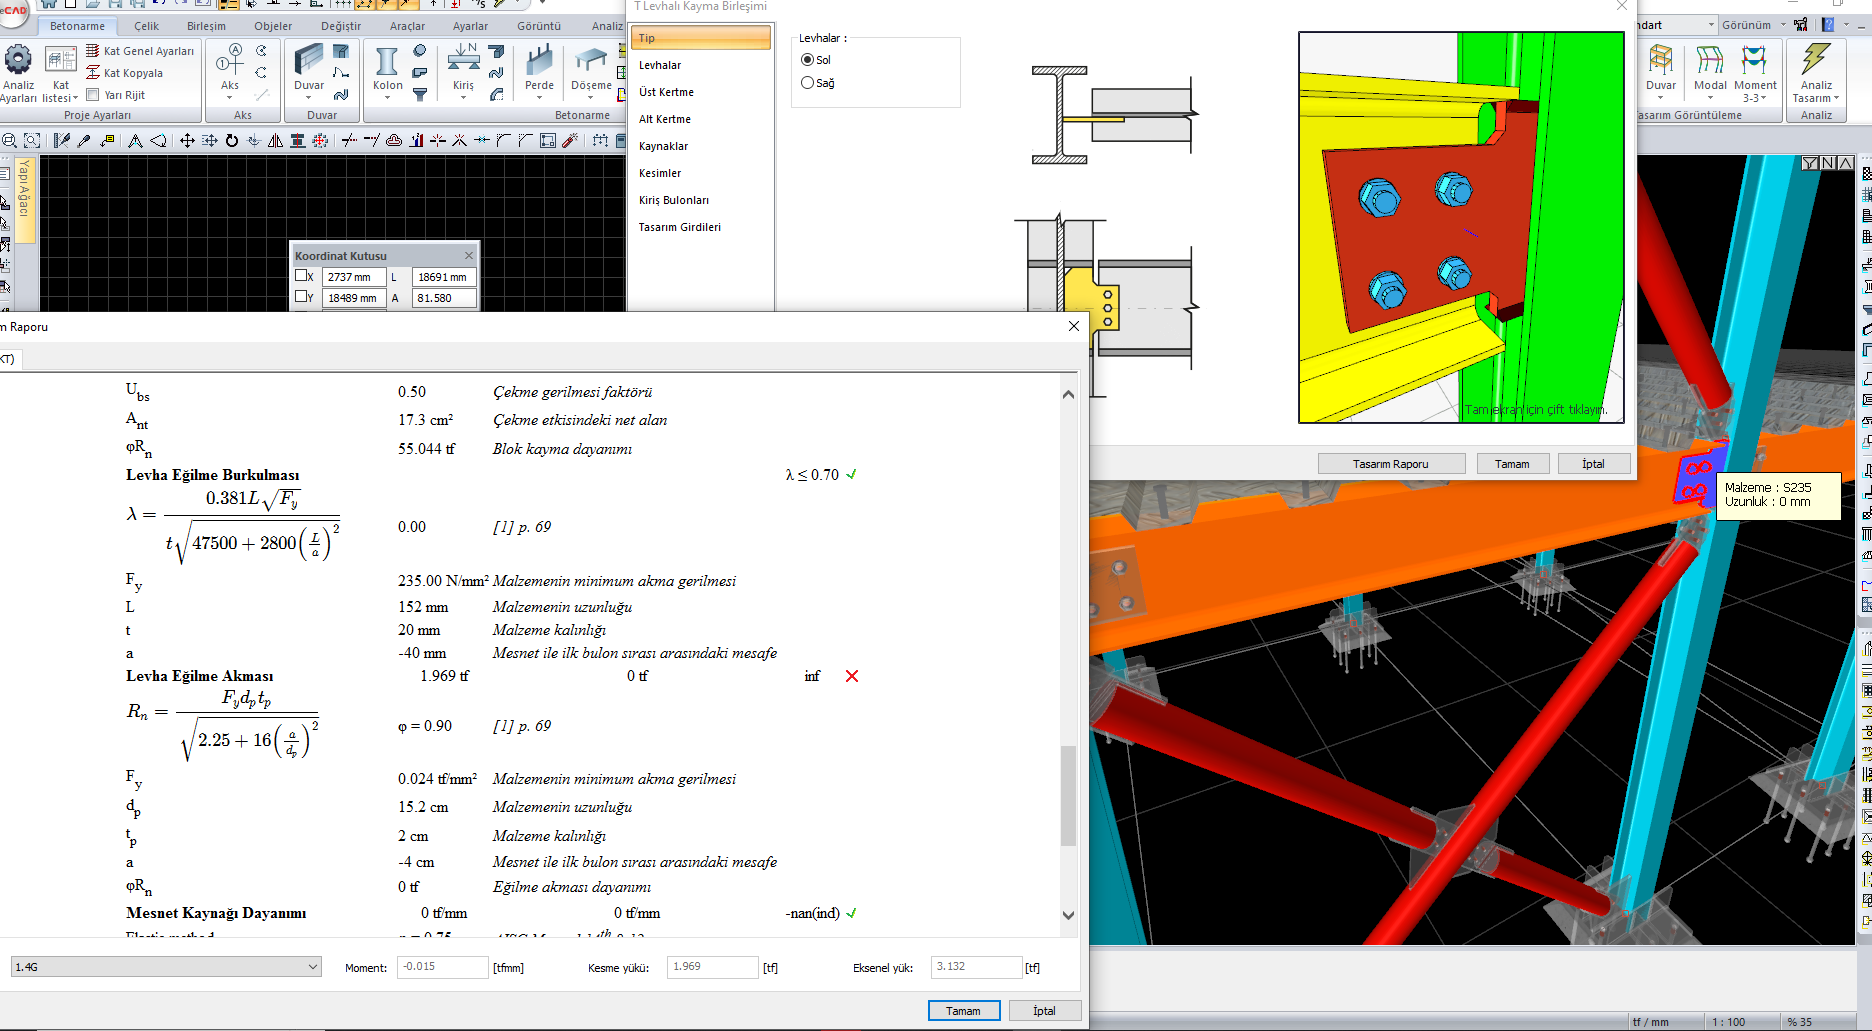Toggle the X checkbox in Koordinat Kutusu
Viewport: 1872px width, 1031px height.
point(301,276)
